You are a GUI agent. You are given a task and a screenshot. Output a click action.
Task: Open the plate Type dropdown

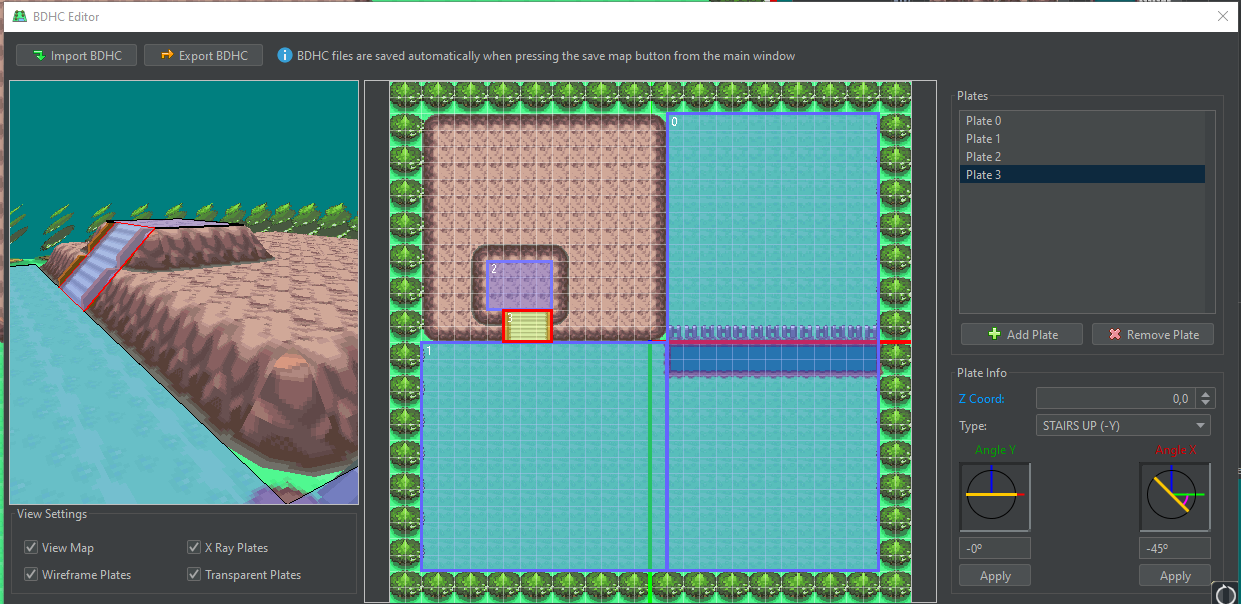(x=1123, y=426)
